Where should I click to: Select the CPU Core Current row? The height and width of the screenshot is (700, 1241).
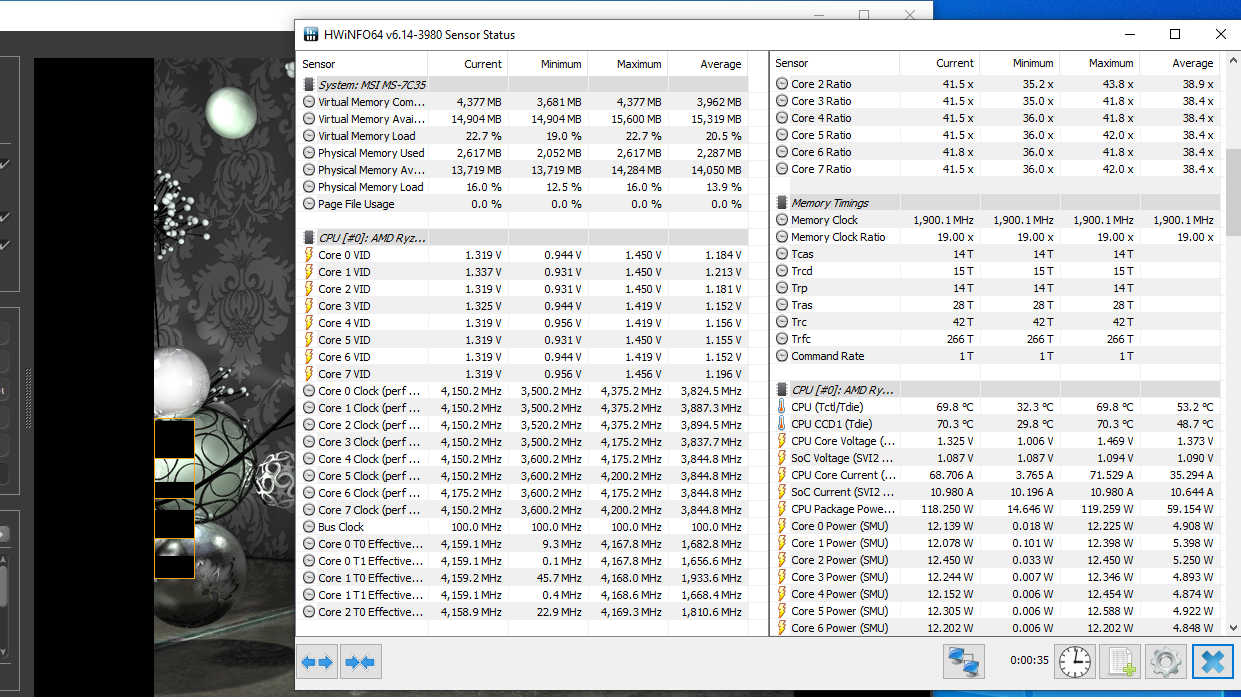(996, 475)
